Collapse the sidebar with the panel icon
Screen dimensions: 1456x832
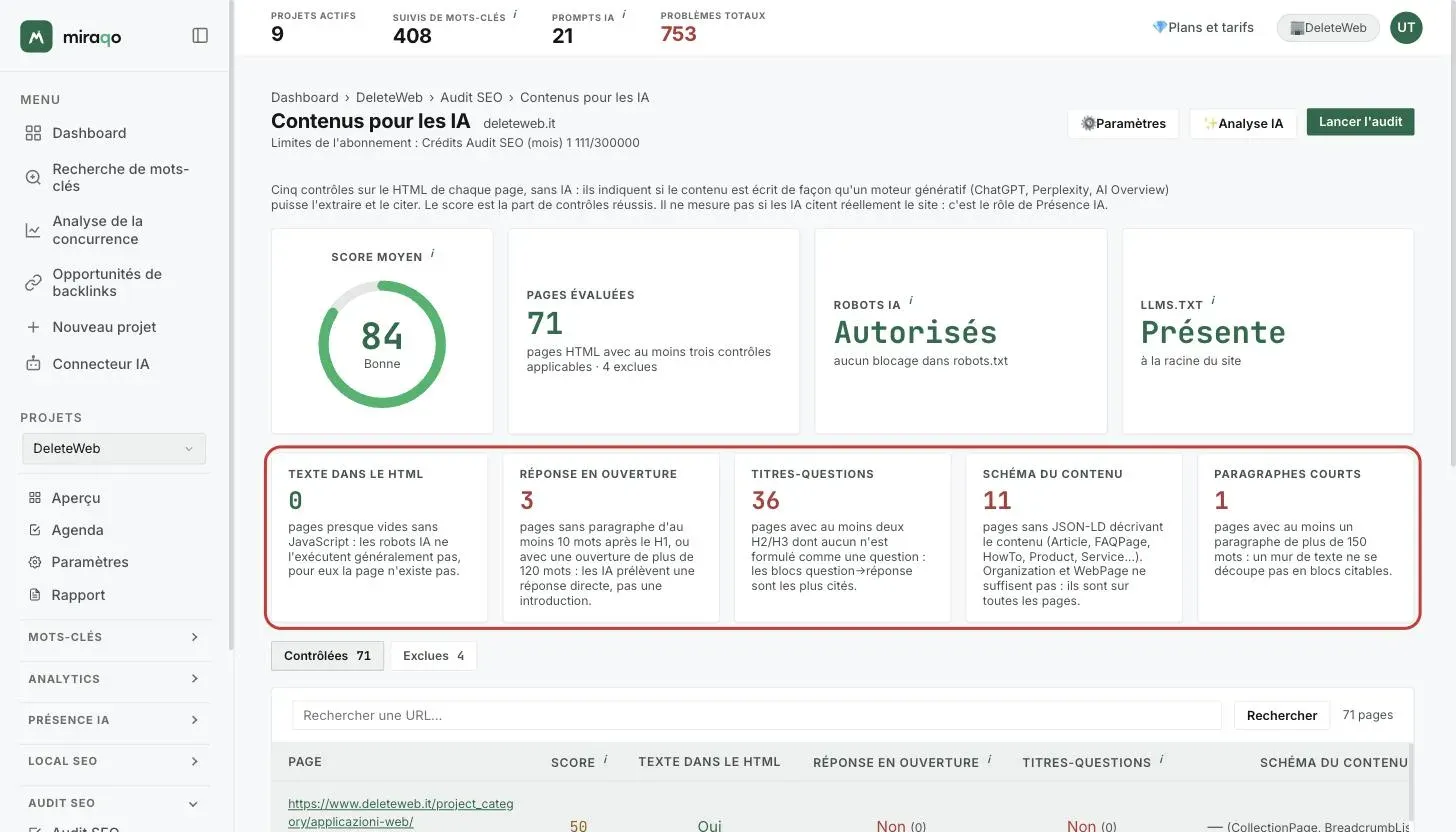point(200,36)
